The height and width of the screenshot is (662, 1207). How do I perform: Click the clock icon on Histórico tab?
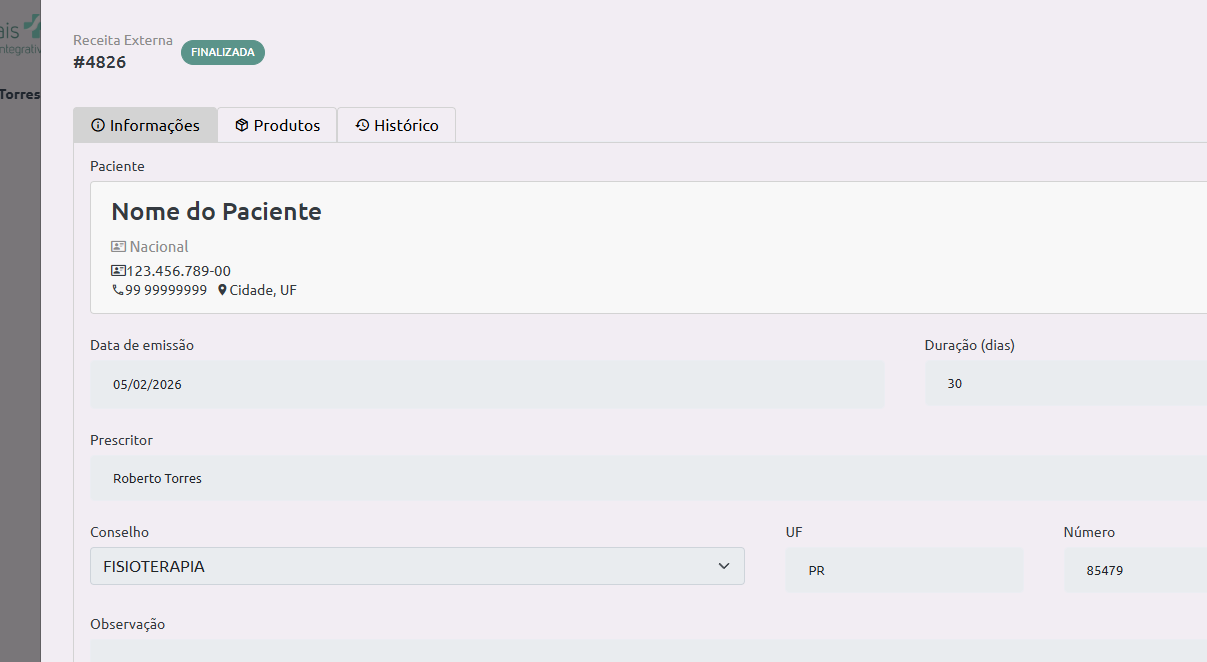point(362,126)
